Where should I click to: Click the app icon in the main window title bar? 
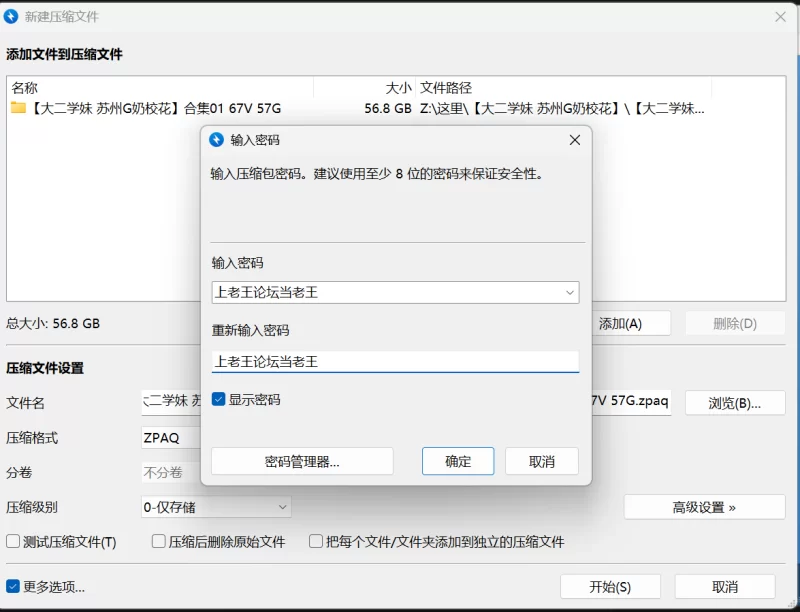tap(11, 16)
